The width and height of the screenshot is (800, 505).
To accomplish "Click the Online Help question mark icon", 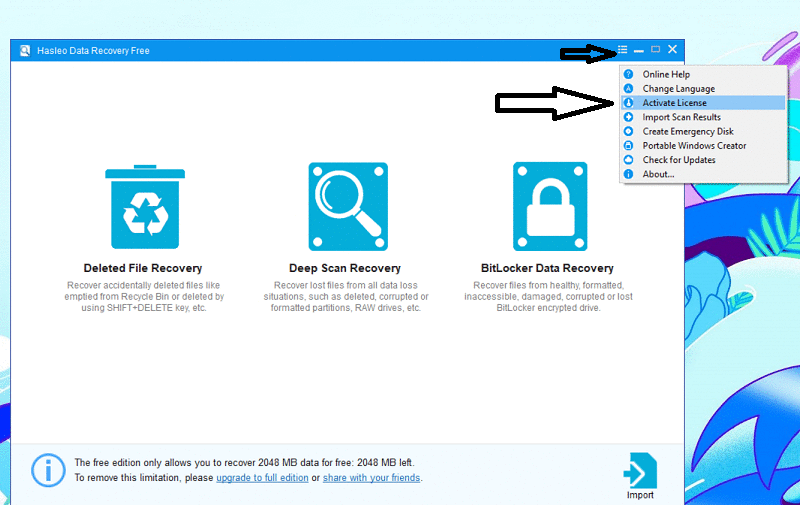I will (628, 75).
